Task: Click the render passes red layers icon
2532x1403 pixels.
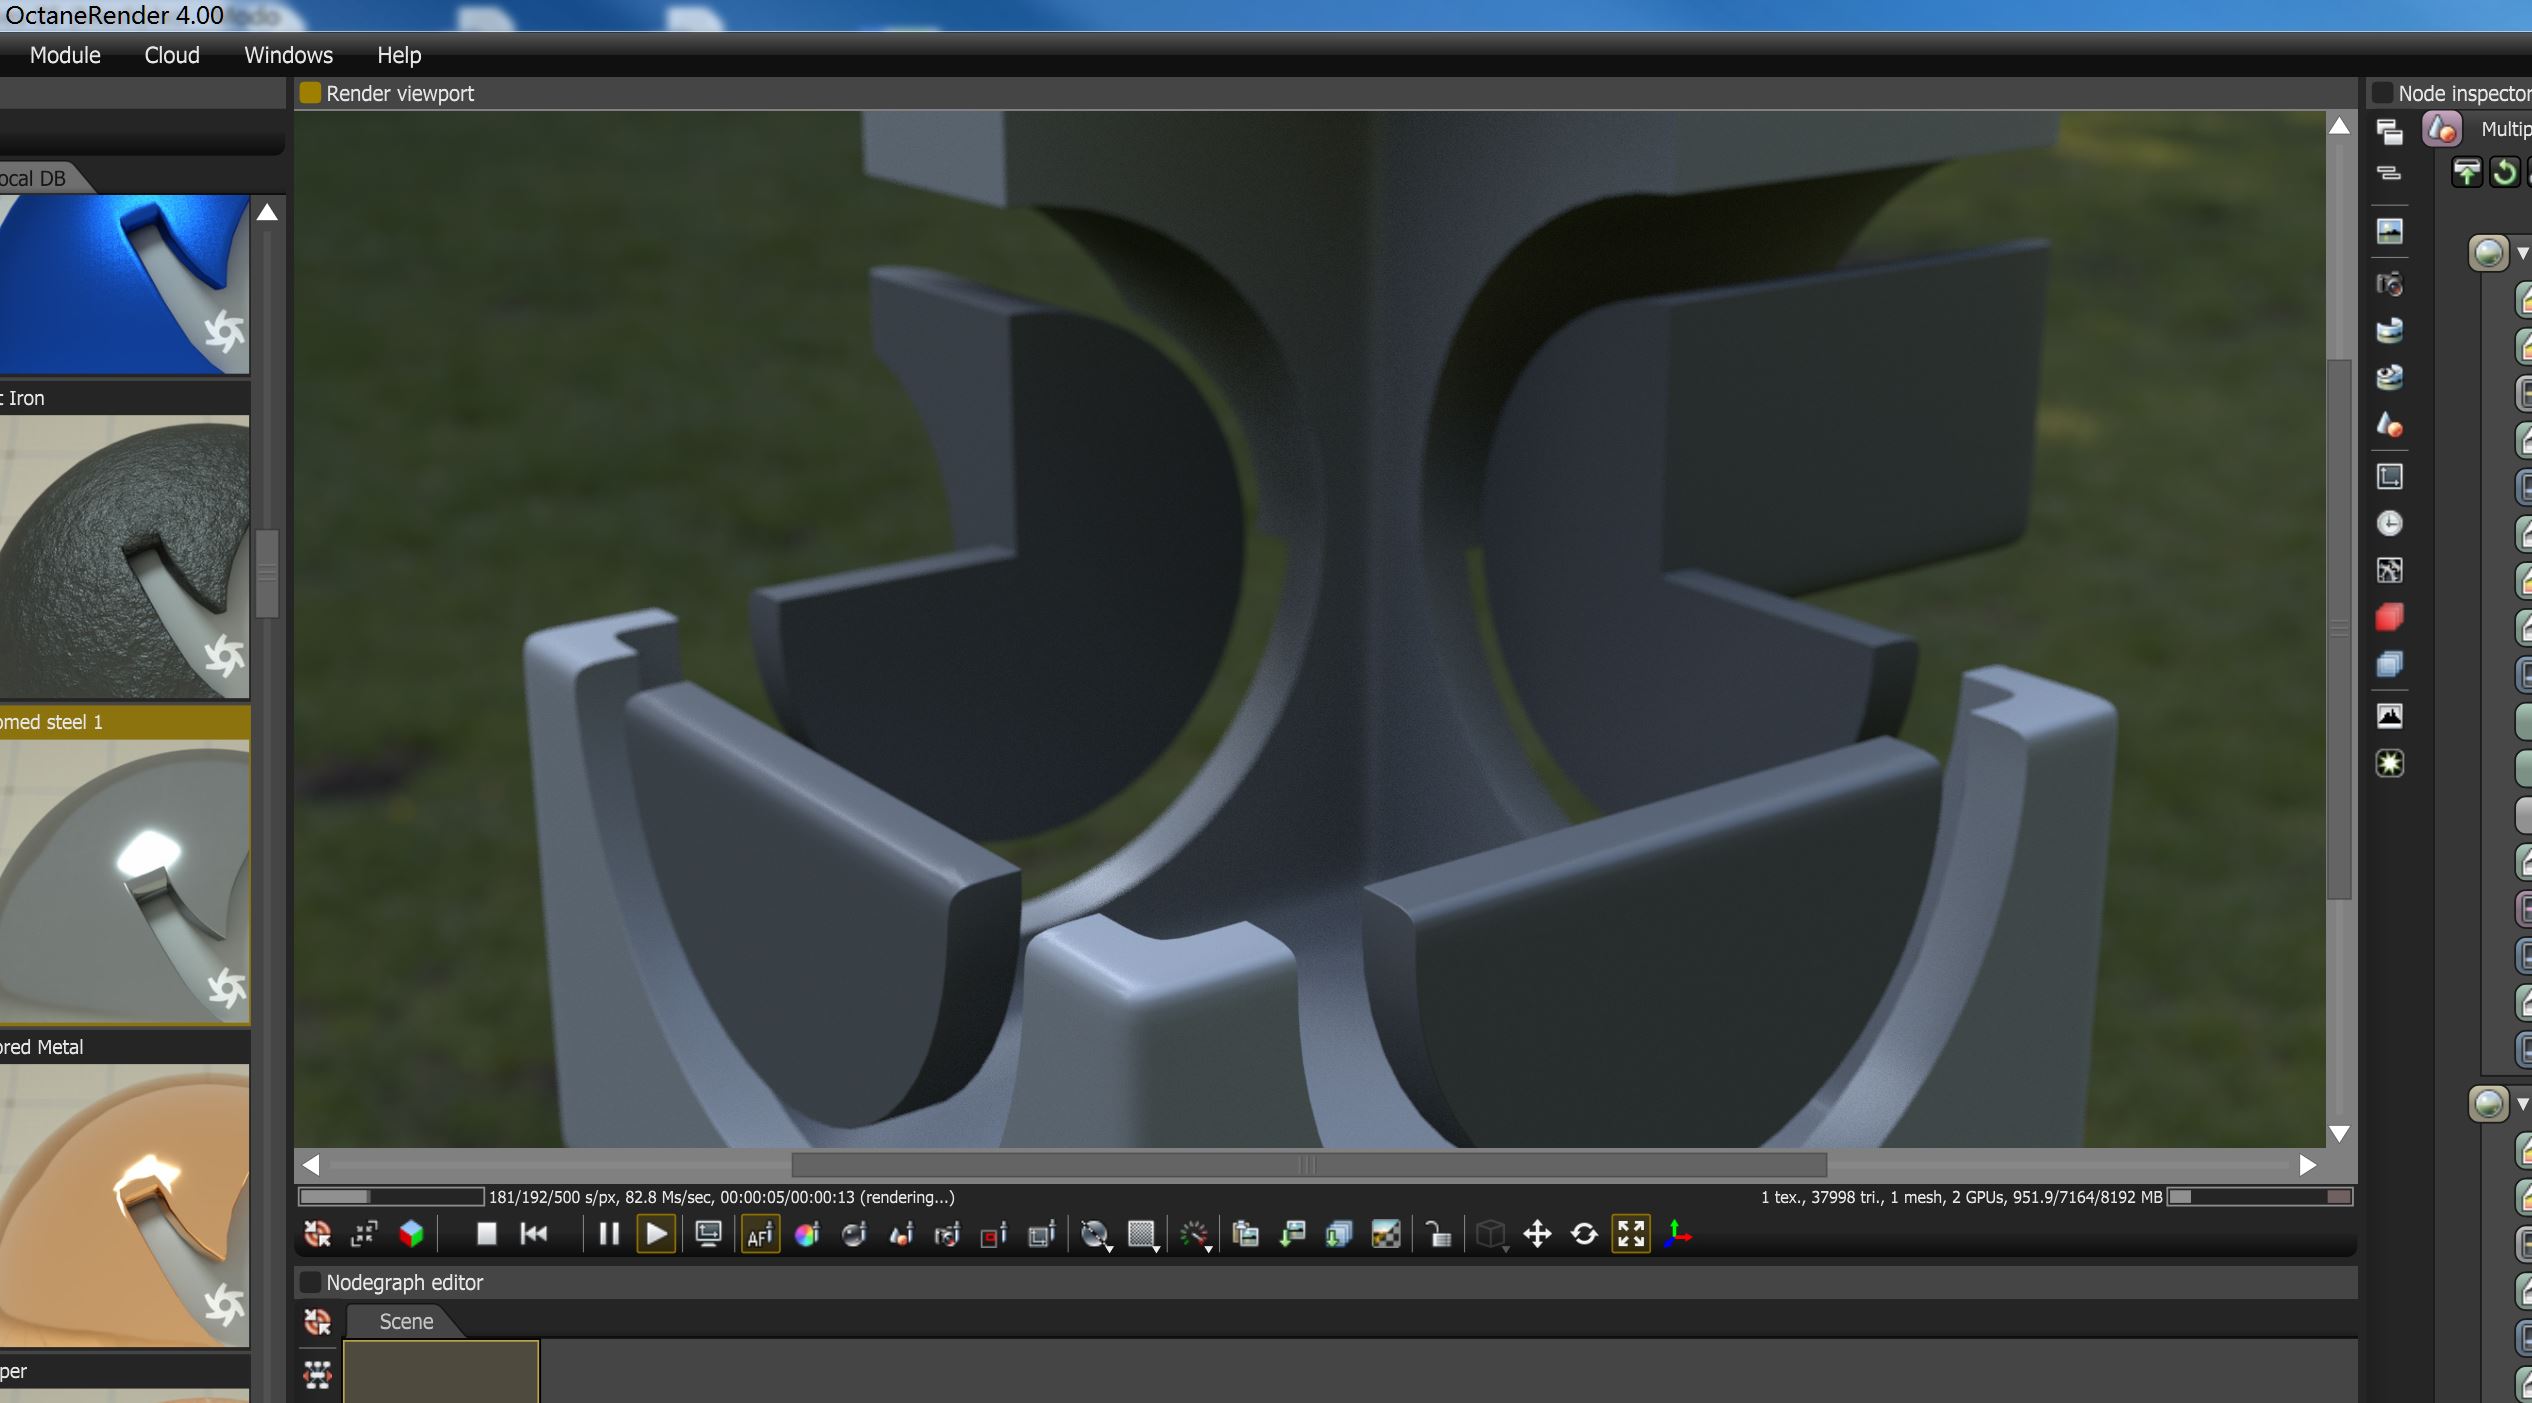Action: tap(2389, 617)
